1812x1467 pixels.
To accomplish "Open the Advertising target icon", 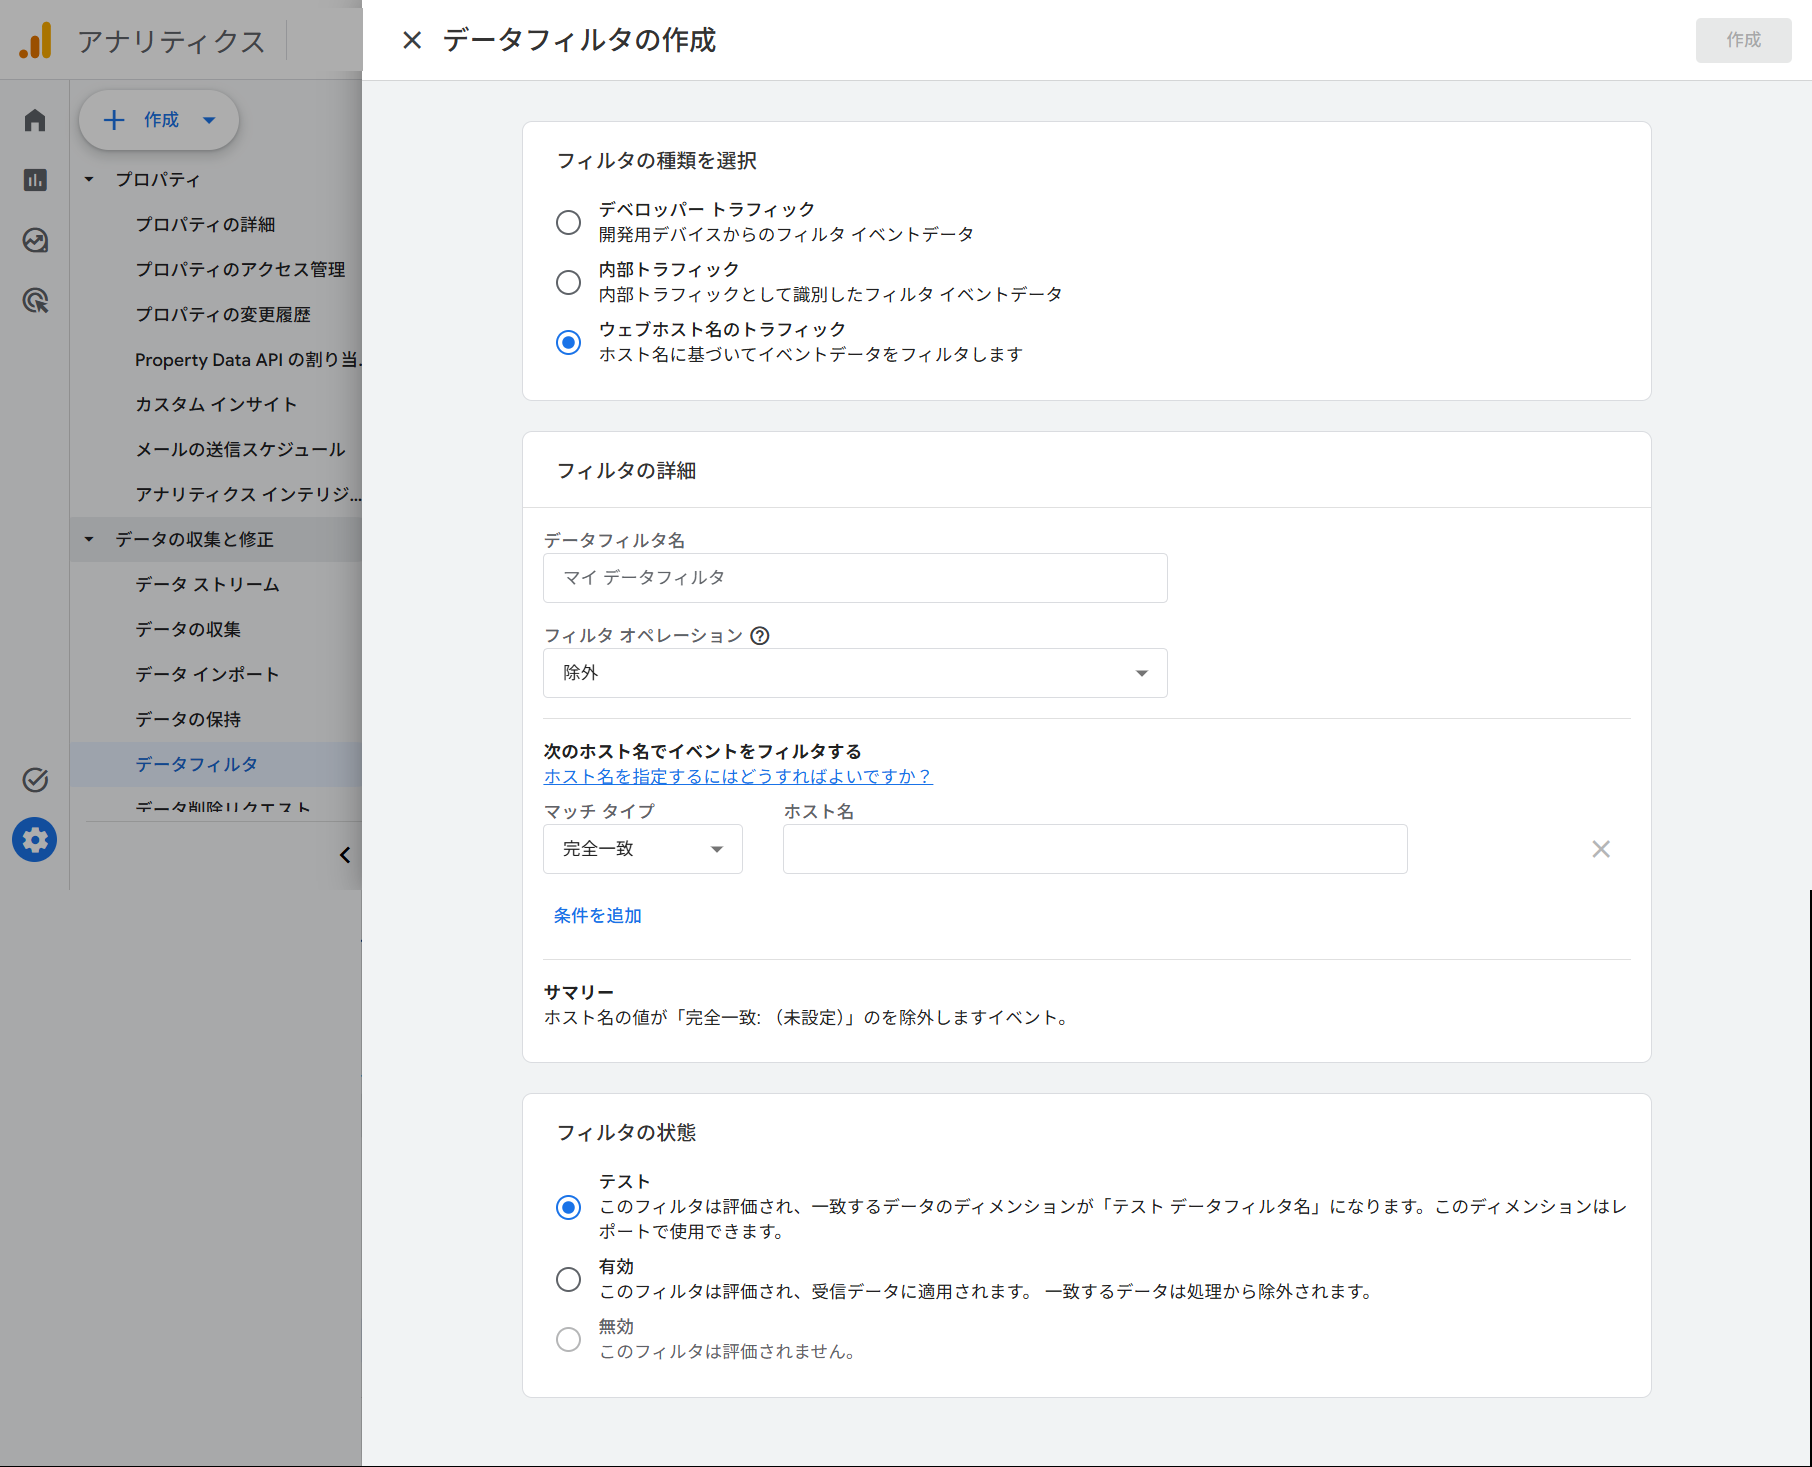I will (35, 300).
